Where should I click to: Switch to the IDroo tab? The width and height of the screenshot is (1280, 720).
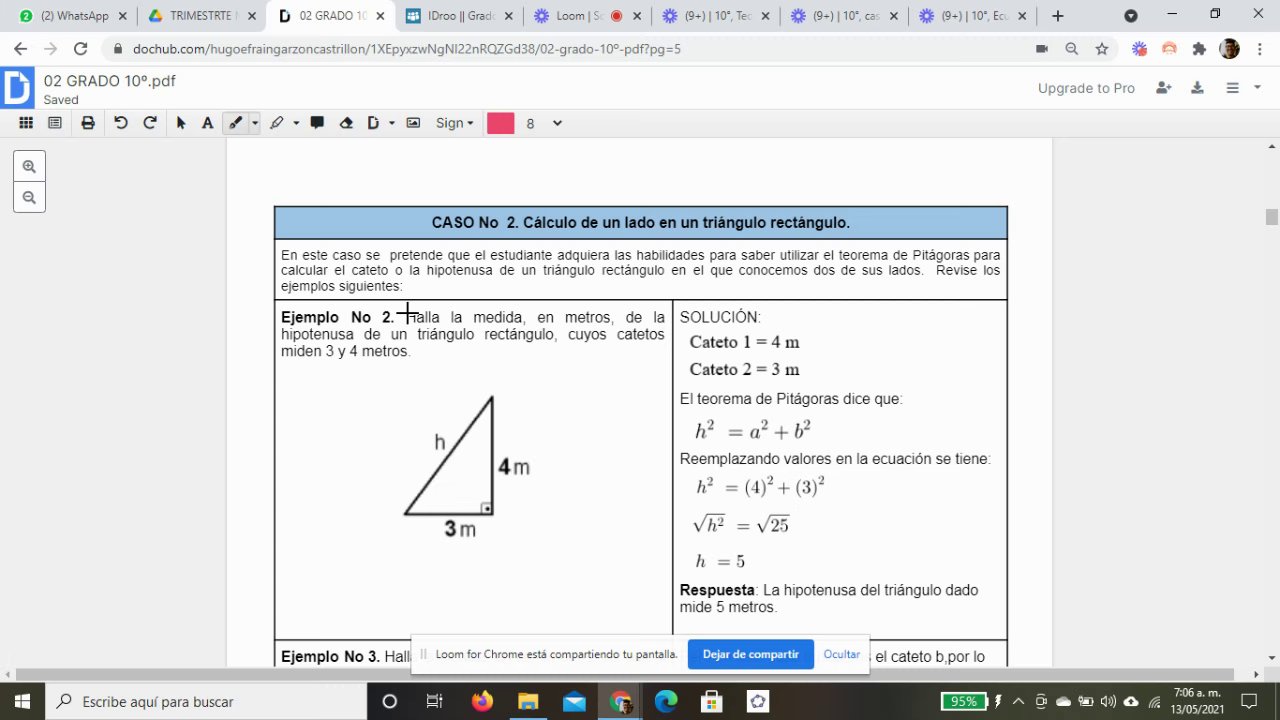[458, 16]
